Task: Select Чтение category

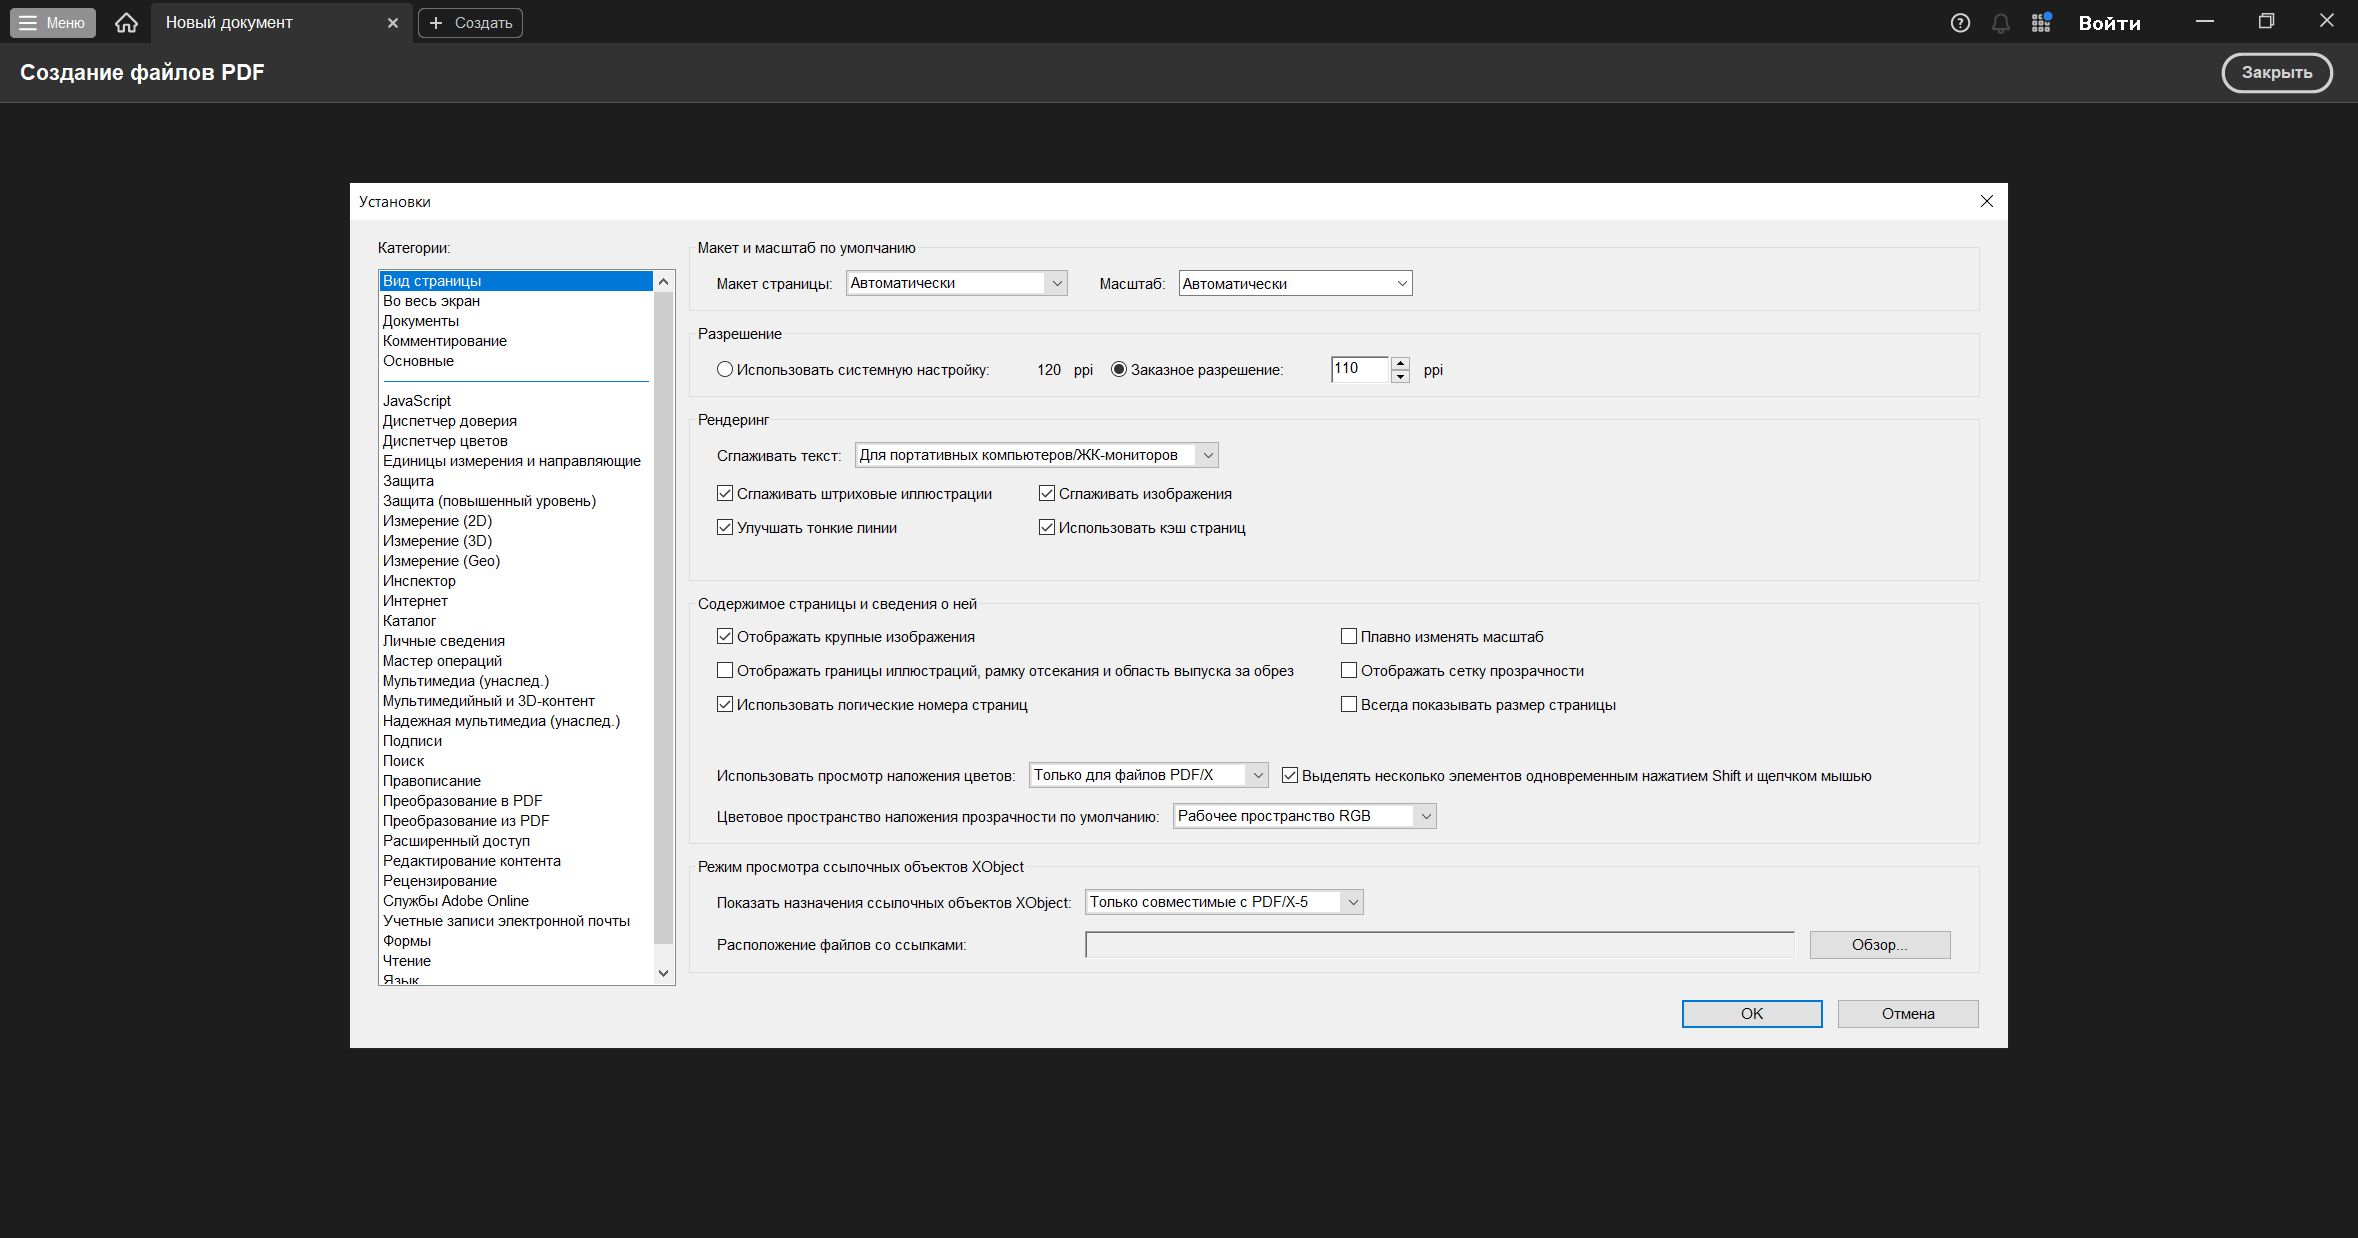Action: (x=516, y=961)
